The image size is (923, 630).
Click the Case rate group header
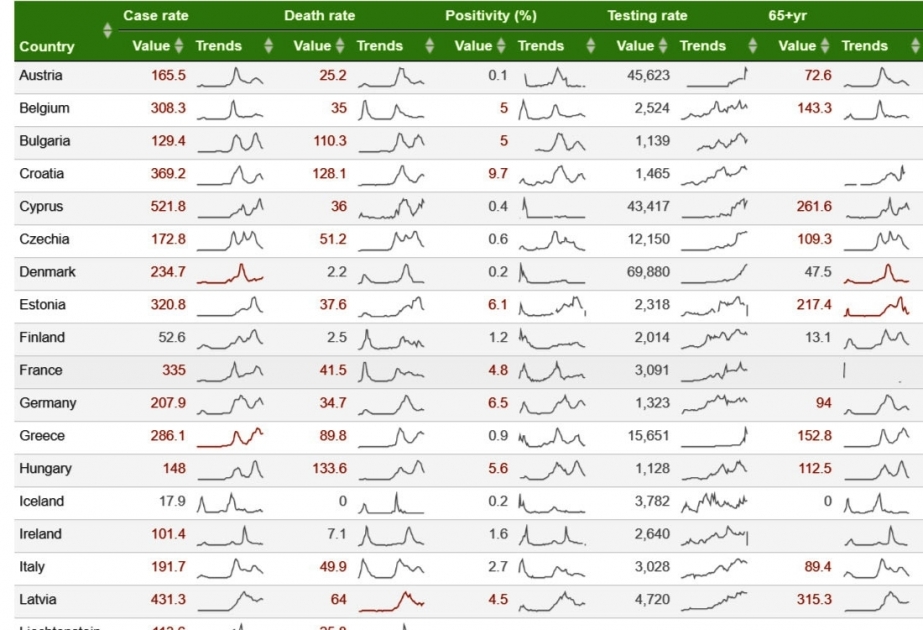(155, 16)
